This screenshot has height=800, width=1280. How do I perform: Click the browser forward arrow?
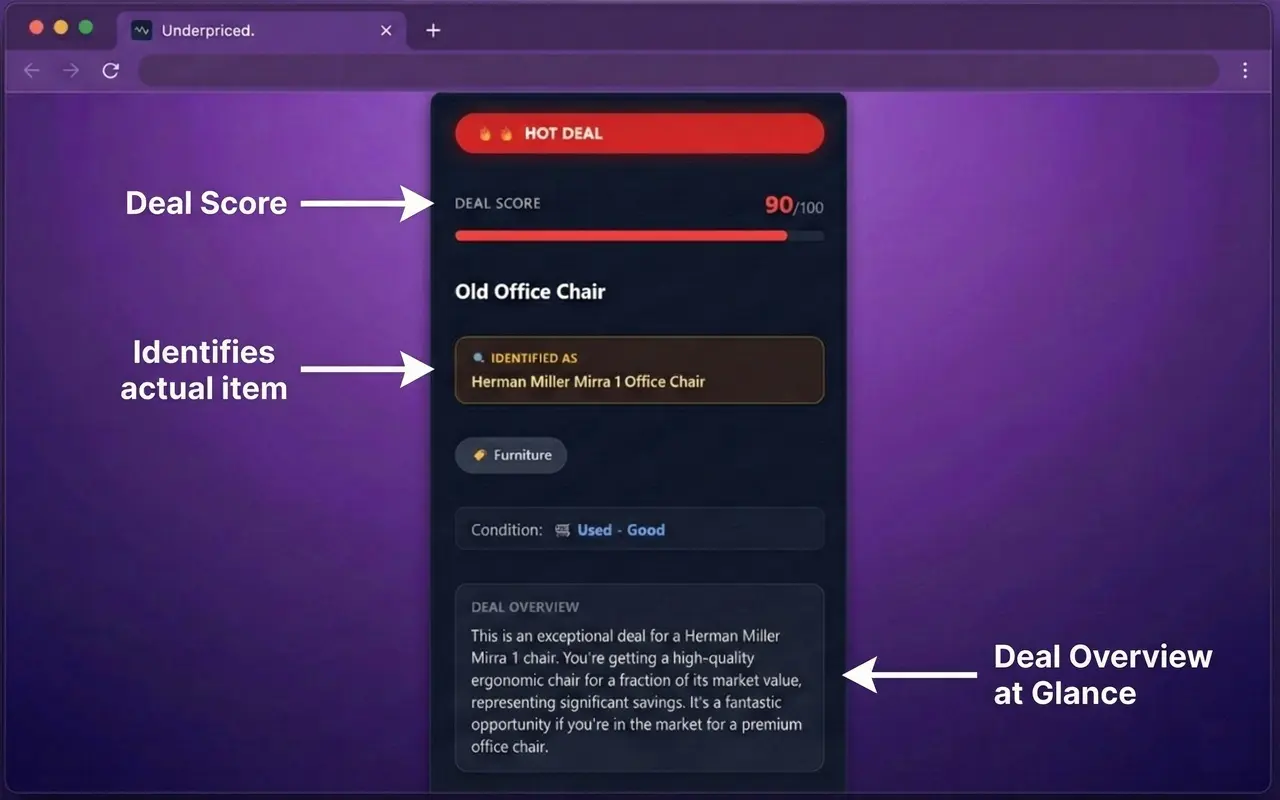click(71, 70)
